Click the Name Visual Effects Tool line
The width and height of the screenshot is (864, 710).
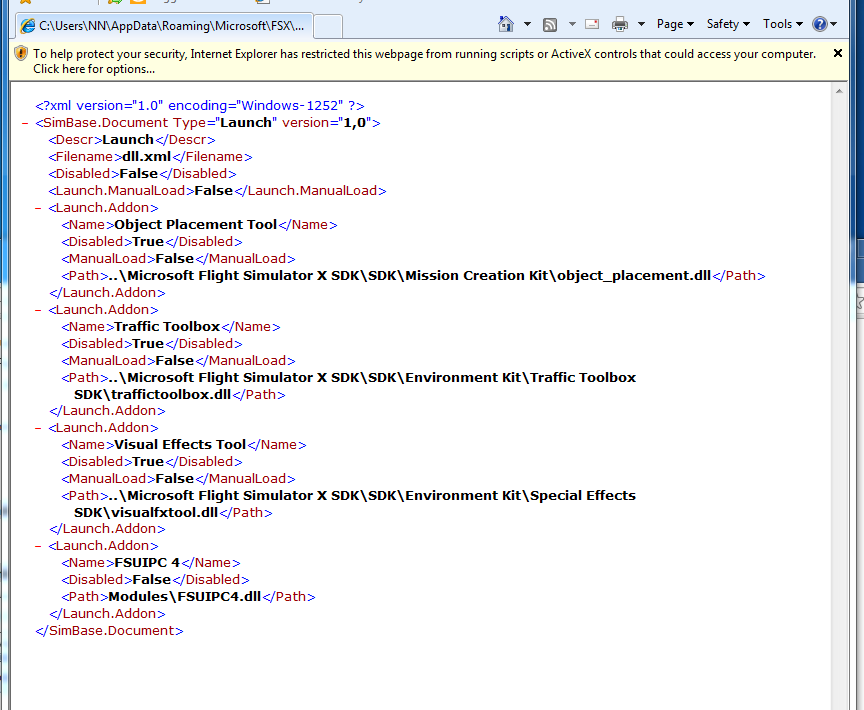[184, 445]
